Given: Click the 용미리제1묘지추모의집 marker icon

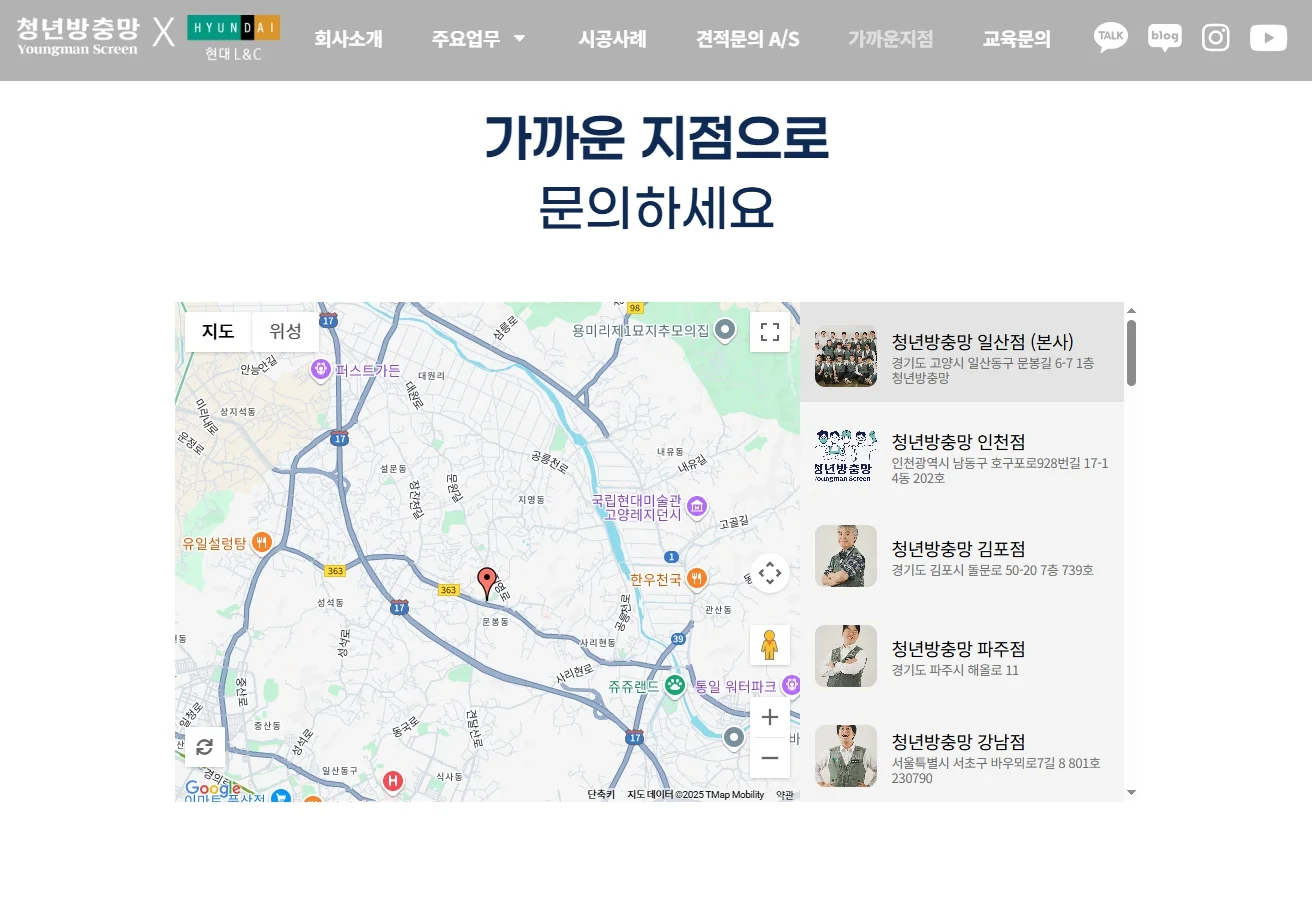Looking at the screenshot, I should pos(726,329).
